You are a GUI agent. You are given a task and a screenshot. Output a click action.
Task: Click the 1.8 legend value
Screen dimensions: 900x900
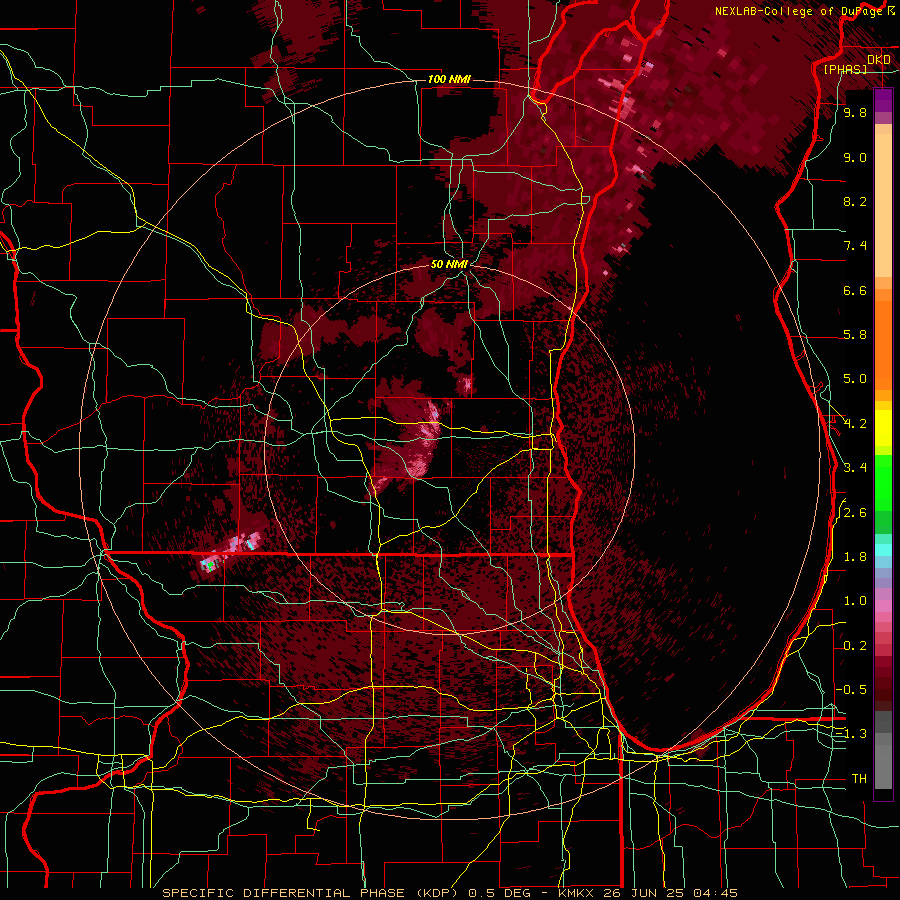pyautogui.click(x=855, y=557)
